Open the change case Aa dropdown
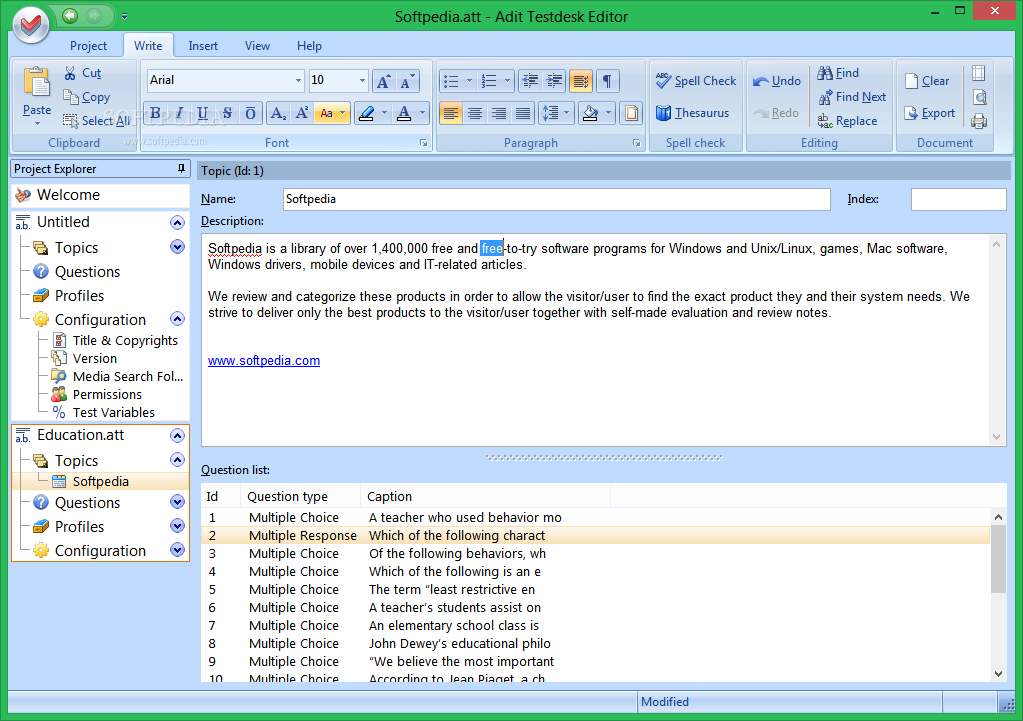The height and width of the screenshot is (721, 1023). click(x=342, y=114)
